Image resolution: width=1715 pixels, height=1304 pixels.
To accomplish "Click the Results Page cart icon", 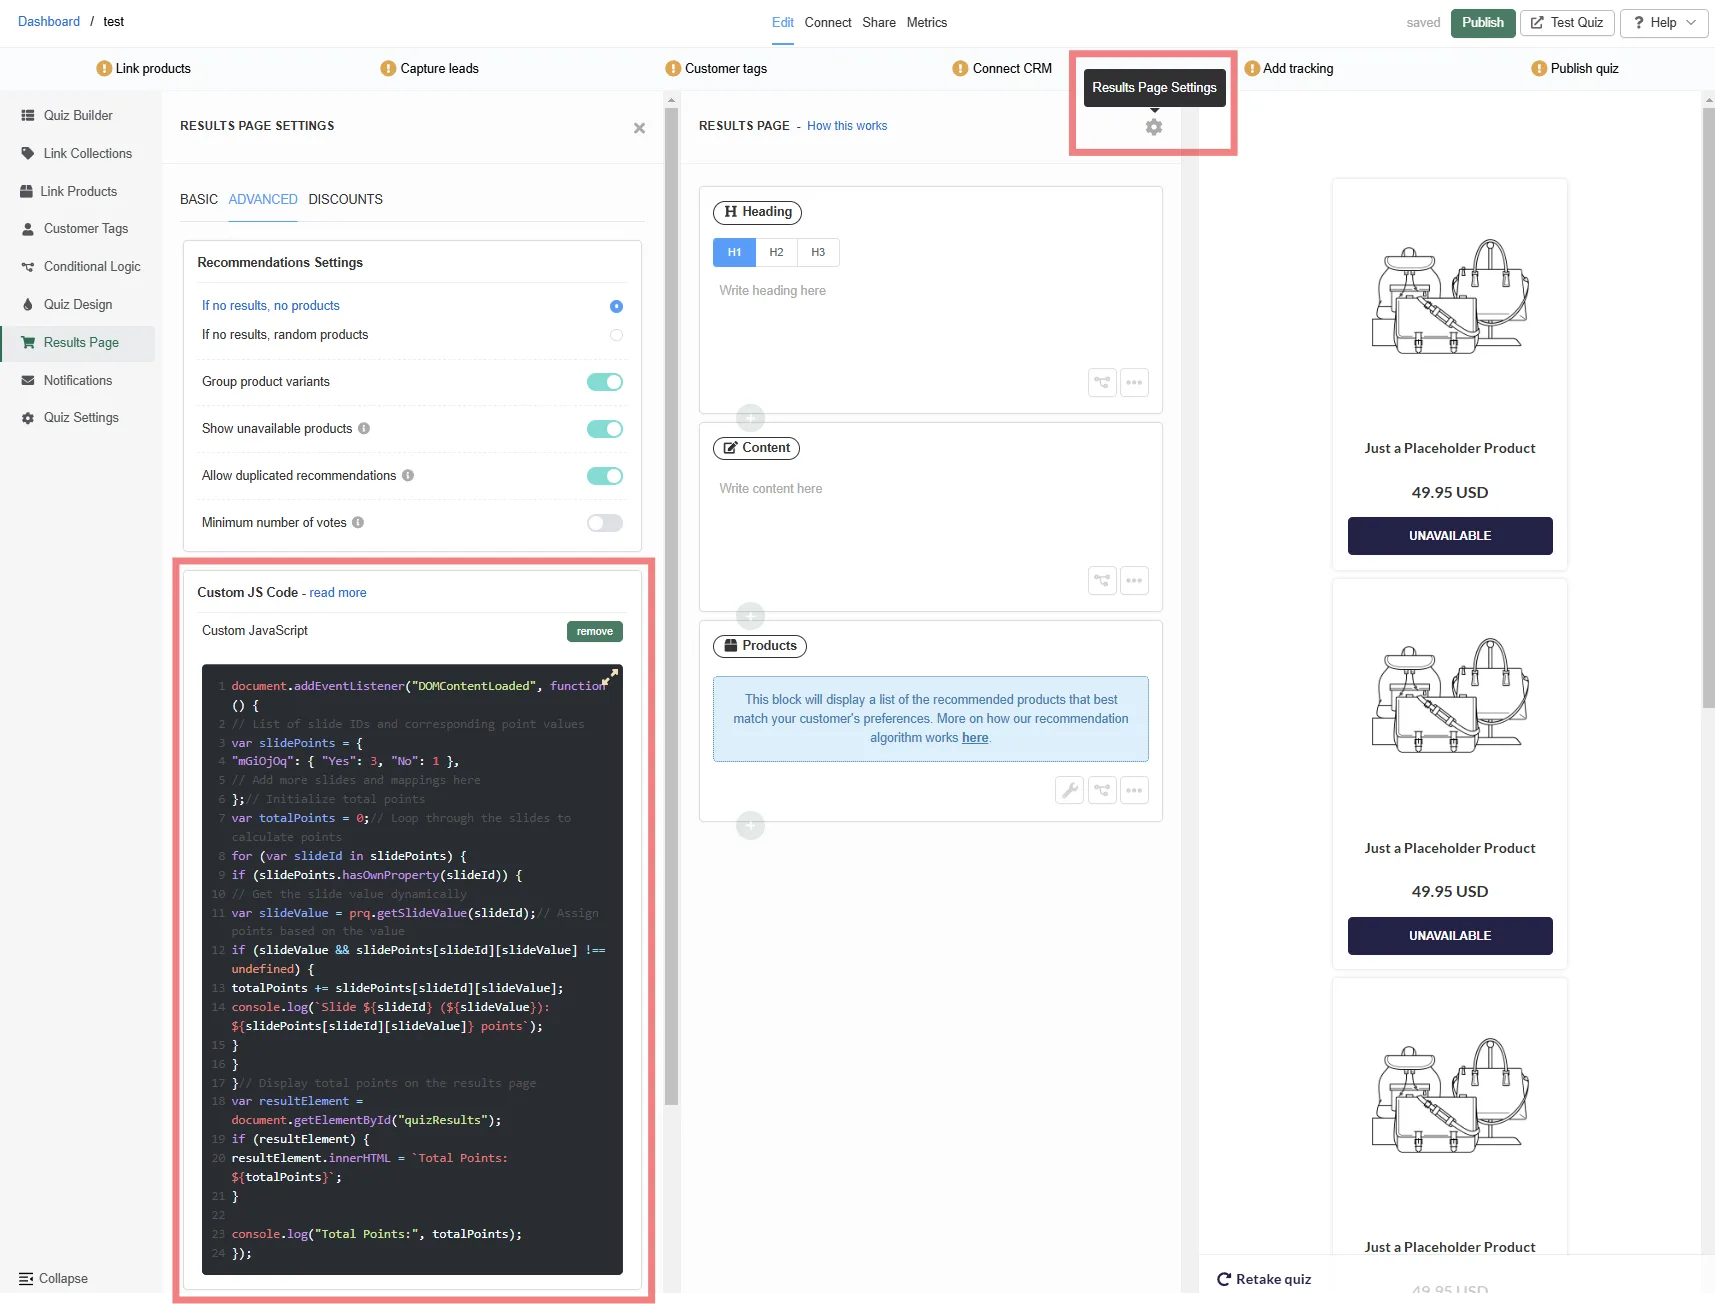I will point(28,342).
